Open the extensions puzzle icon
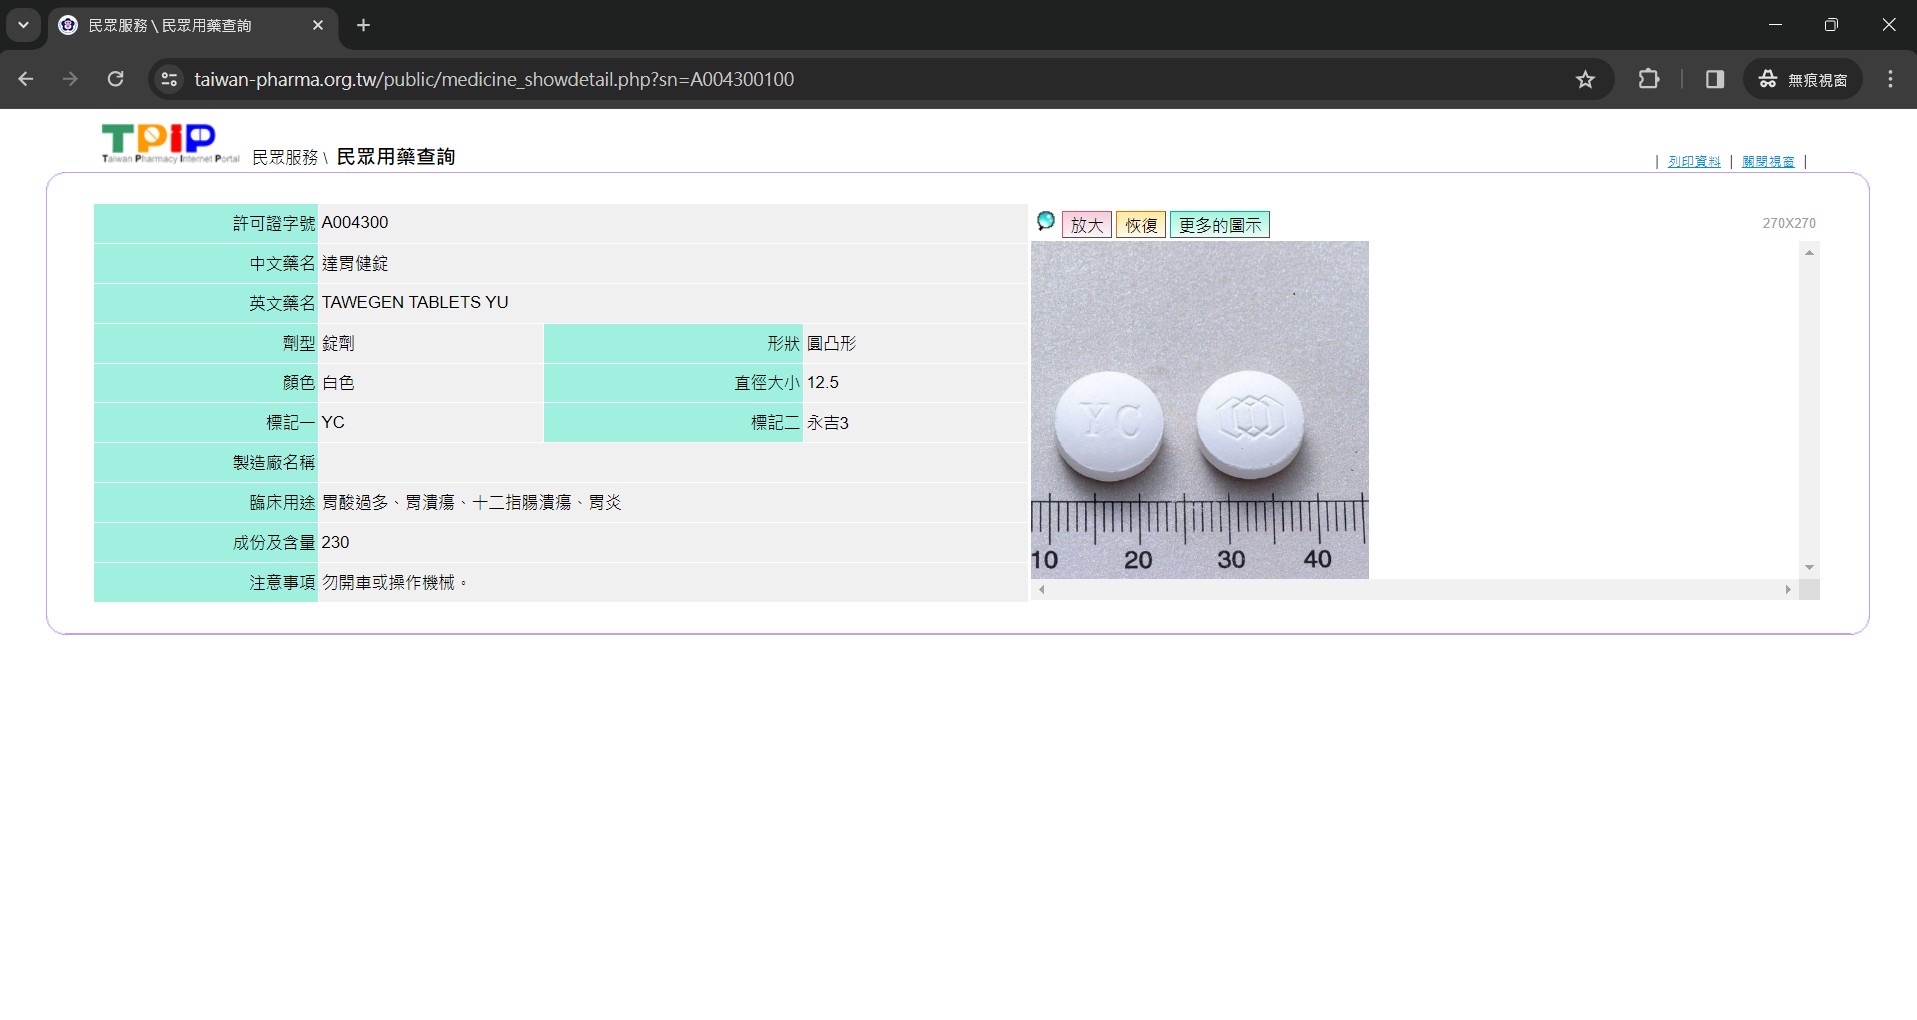The height and width of the screenshot is (1020, 1917). [x=1649, y=79]
